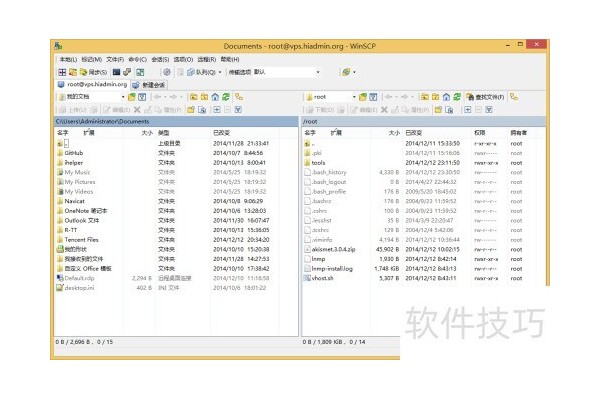This screenshot has height=400, width=600.
Task: Open the Remote (远程) menu
Action: [207, 59]
